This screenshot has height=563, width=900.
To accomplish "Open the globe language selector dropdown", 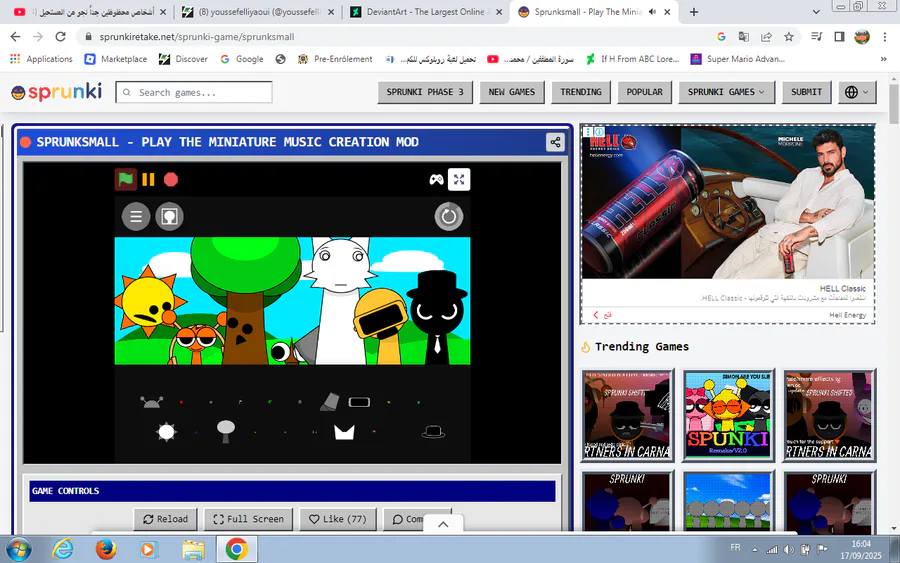I will tap(857, 92).
